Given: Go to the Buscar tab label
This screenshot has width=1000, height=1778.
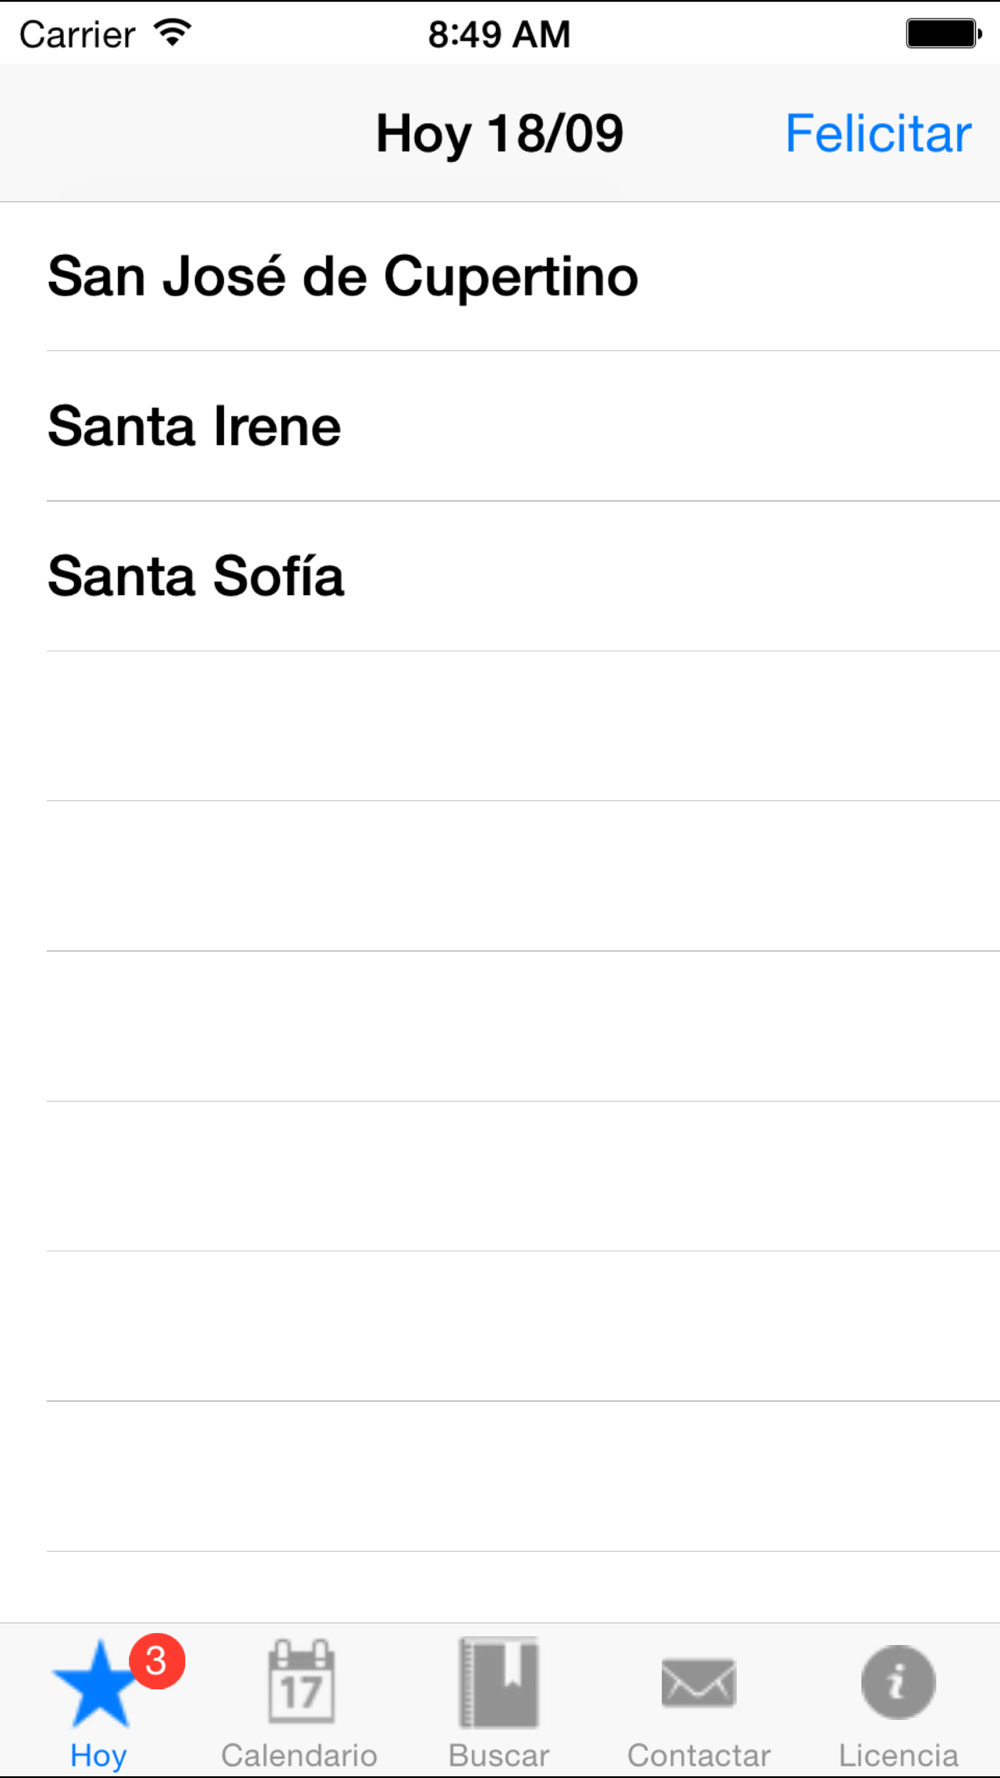Looking at the screenshot, I should pyautogui.click(x=498, y=1755).
